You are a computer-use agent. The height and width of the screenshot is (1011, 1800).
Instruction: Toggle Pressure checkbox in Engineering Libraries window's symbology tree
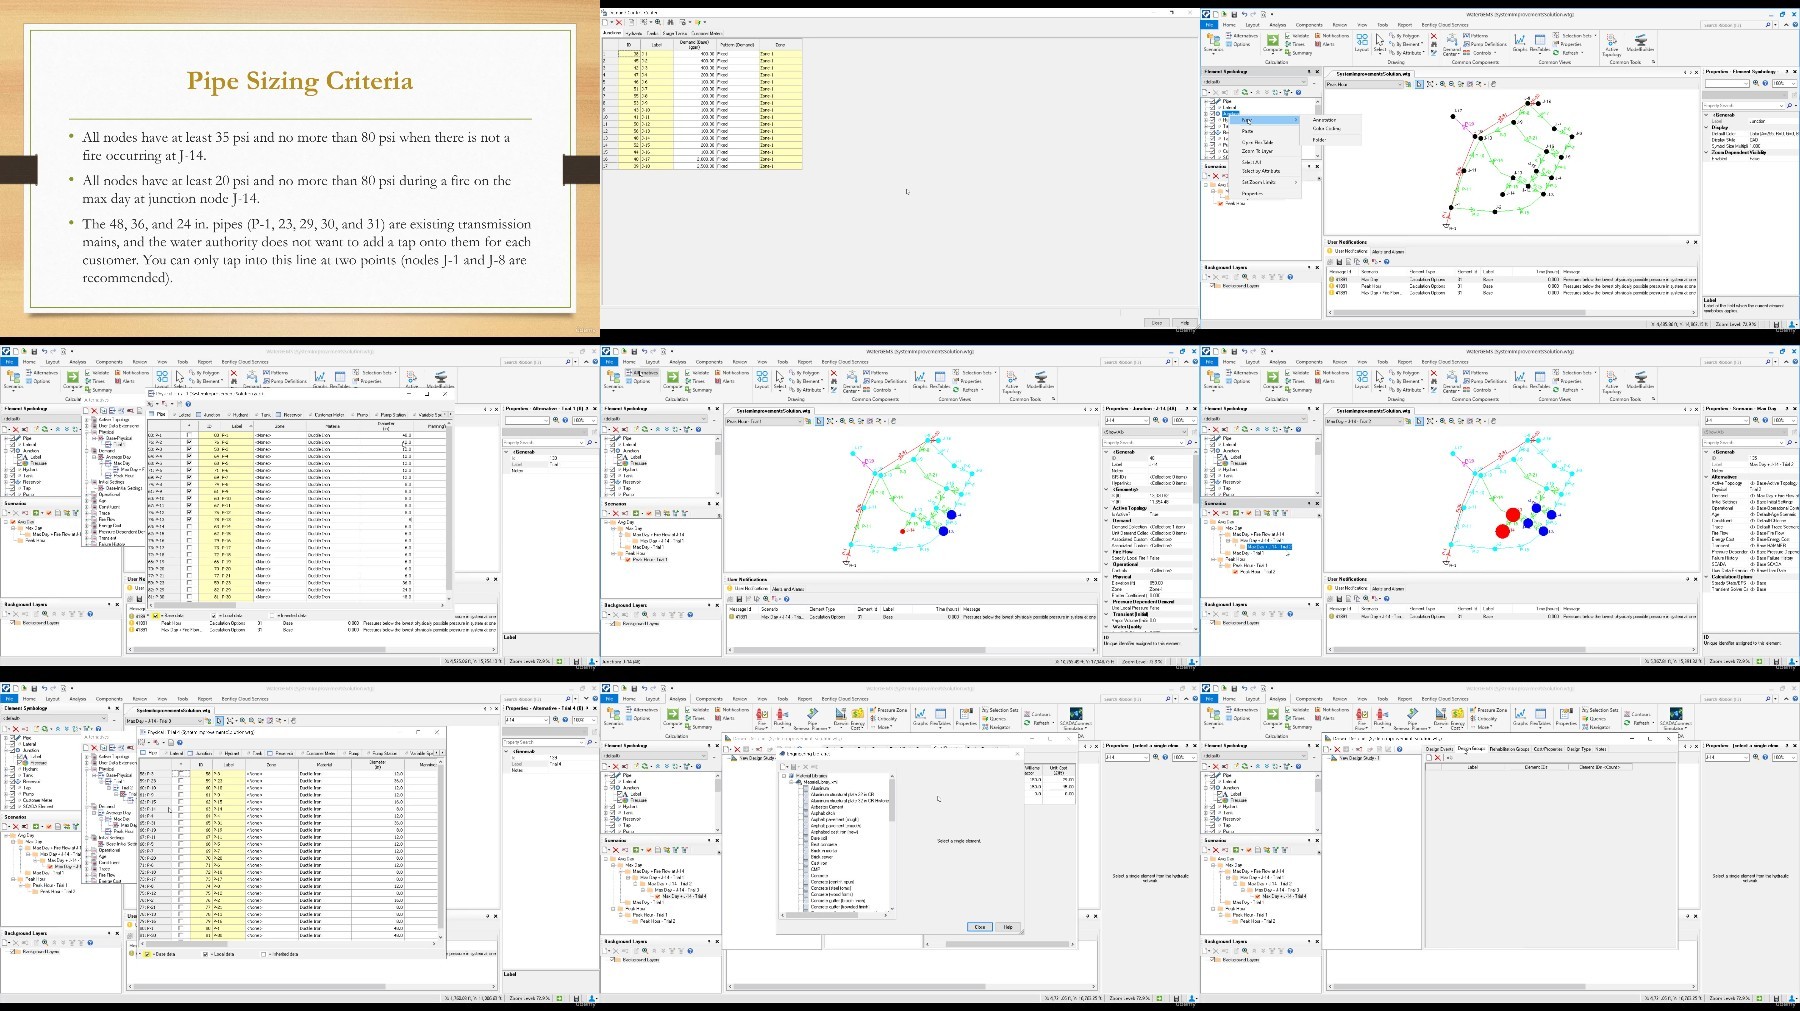[619, 800]
